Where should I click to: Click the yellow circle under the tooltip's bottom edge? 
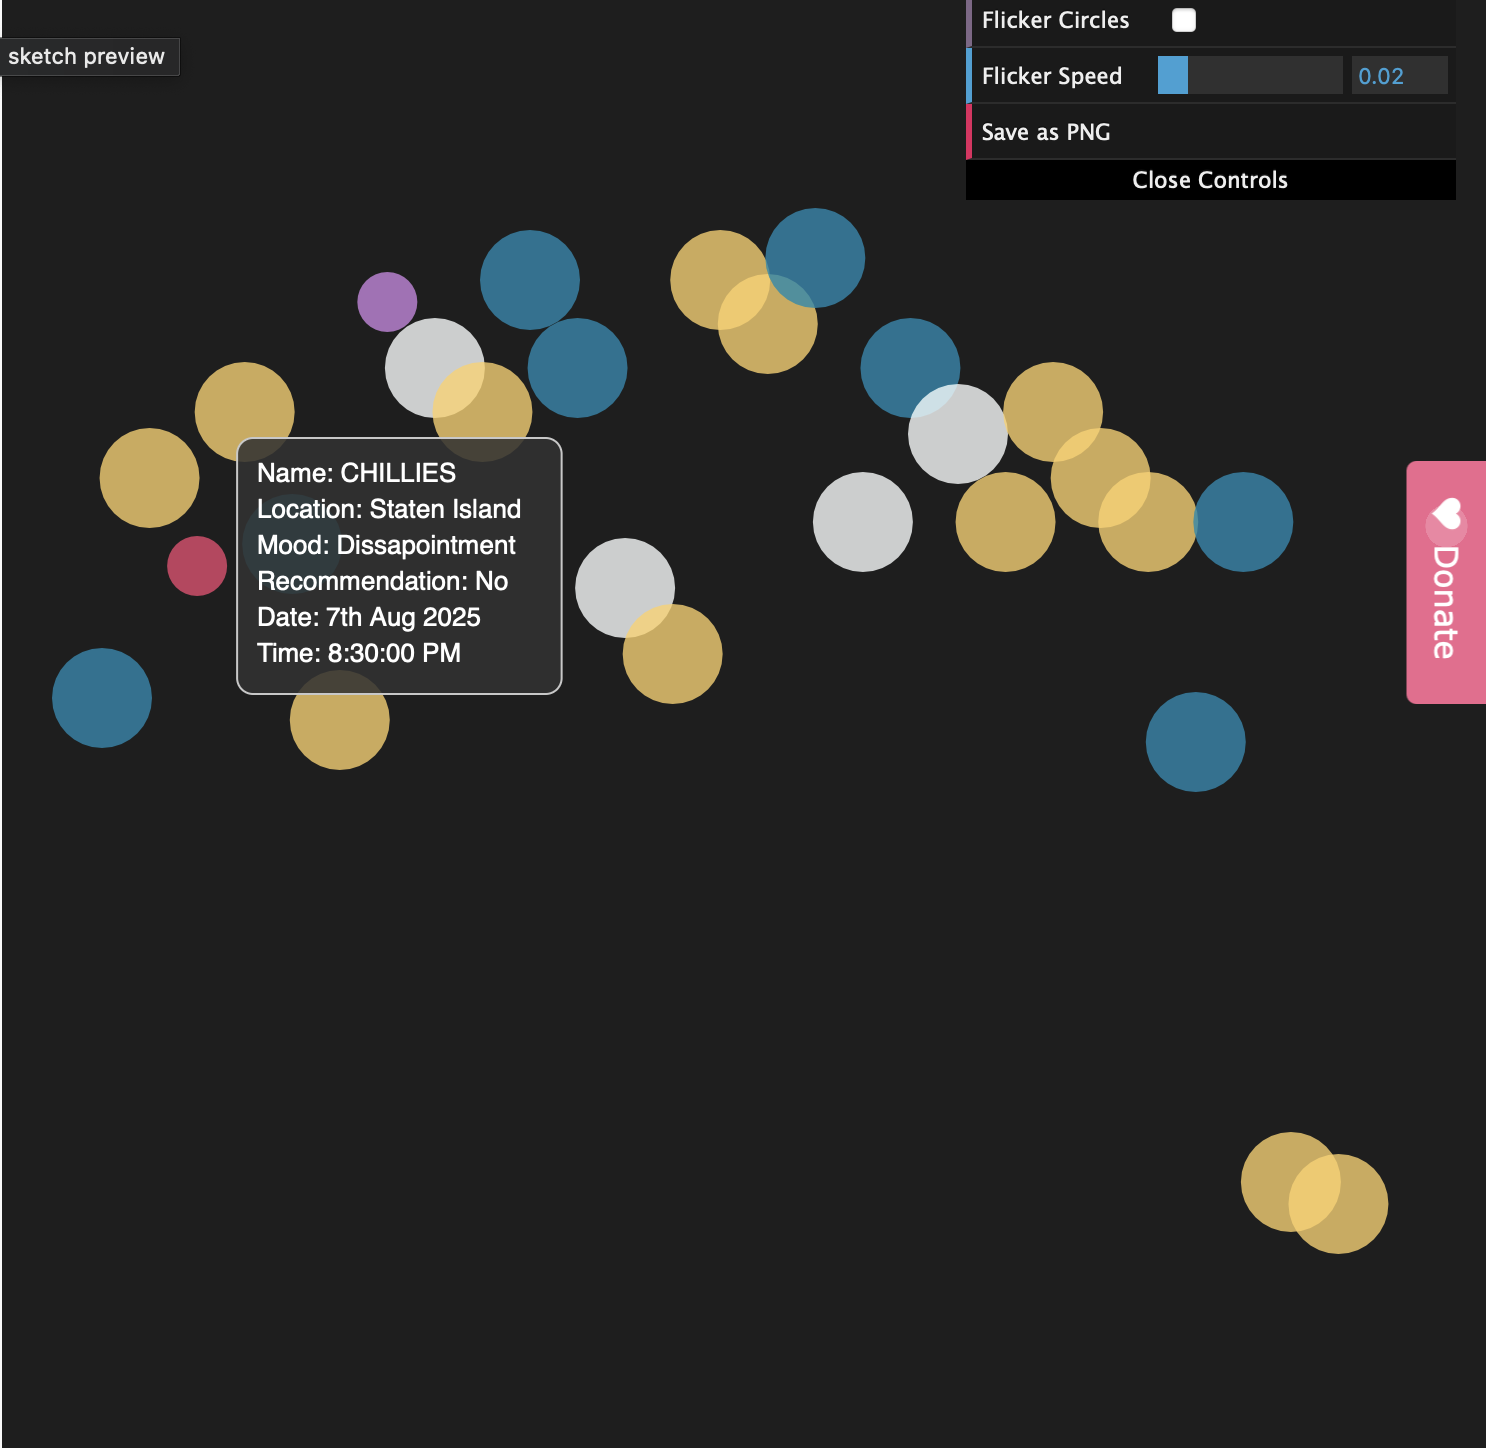point(340,730)
